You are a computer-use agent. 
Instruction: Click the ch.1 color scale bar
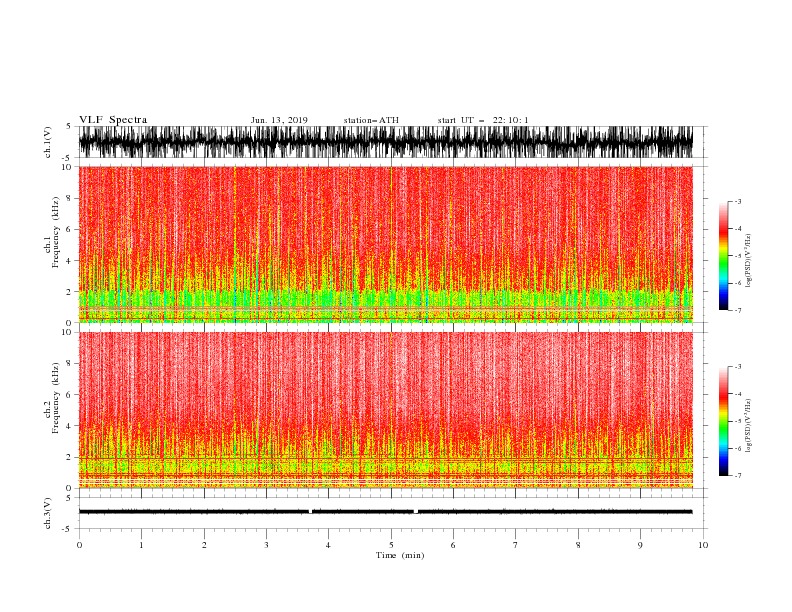point(723,256)
